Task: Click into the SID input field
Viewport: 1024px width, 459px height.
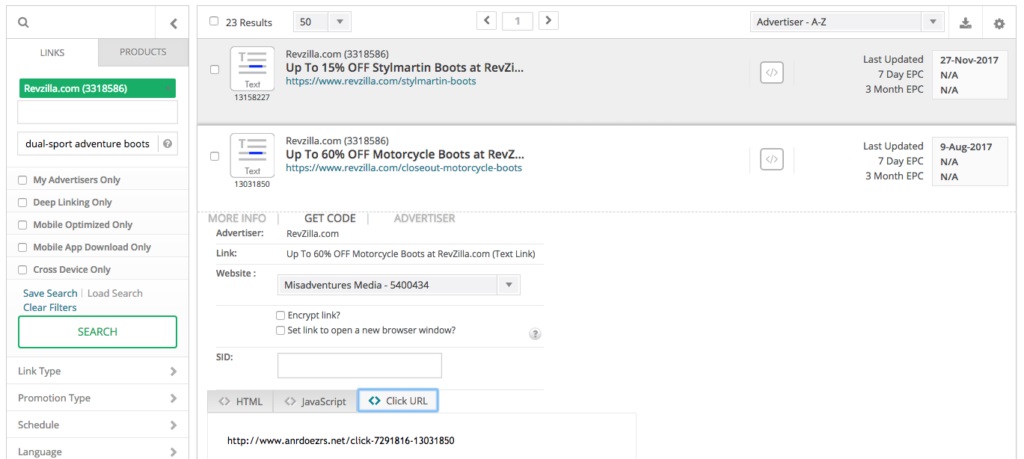Action: pyautogui.click(x=359, y=365)
